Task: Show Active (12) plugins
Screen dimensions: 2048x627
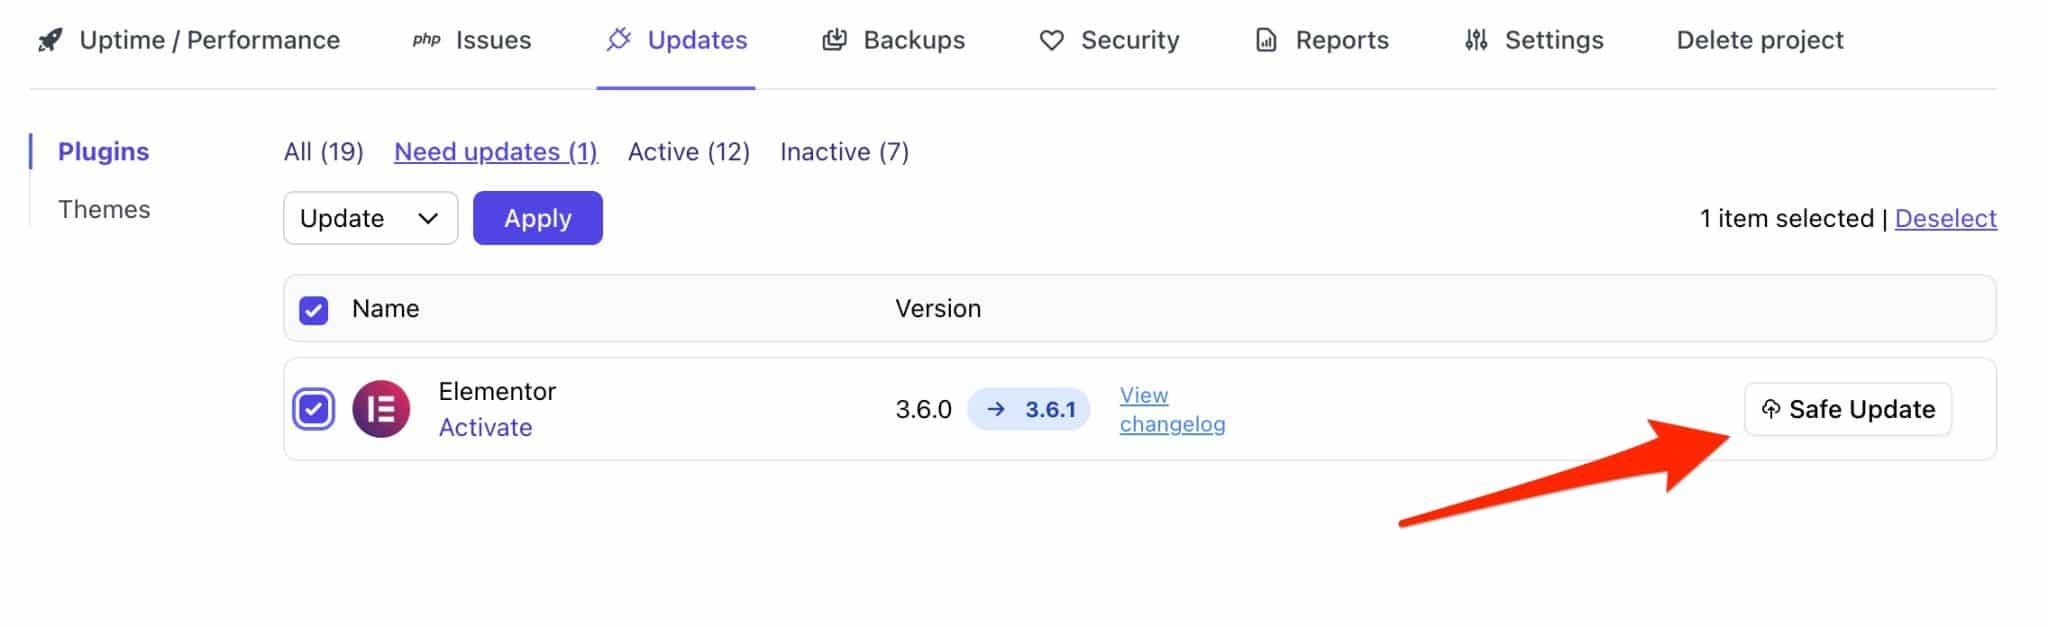Action: point(688,152)
